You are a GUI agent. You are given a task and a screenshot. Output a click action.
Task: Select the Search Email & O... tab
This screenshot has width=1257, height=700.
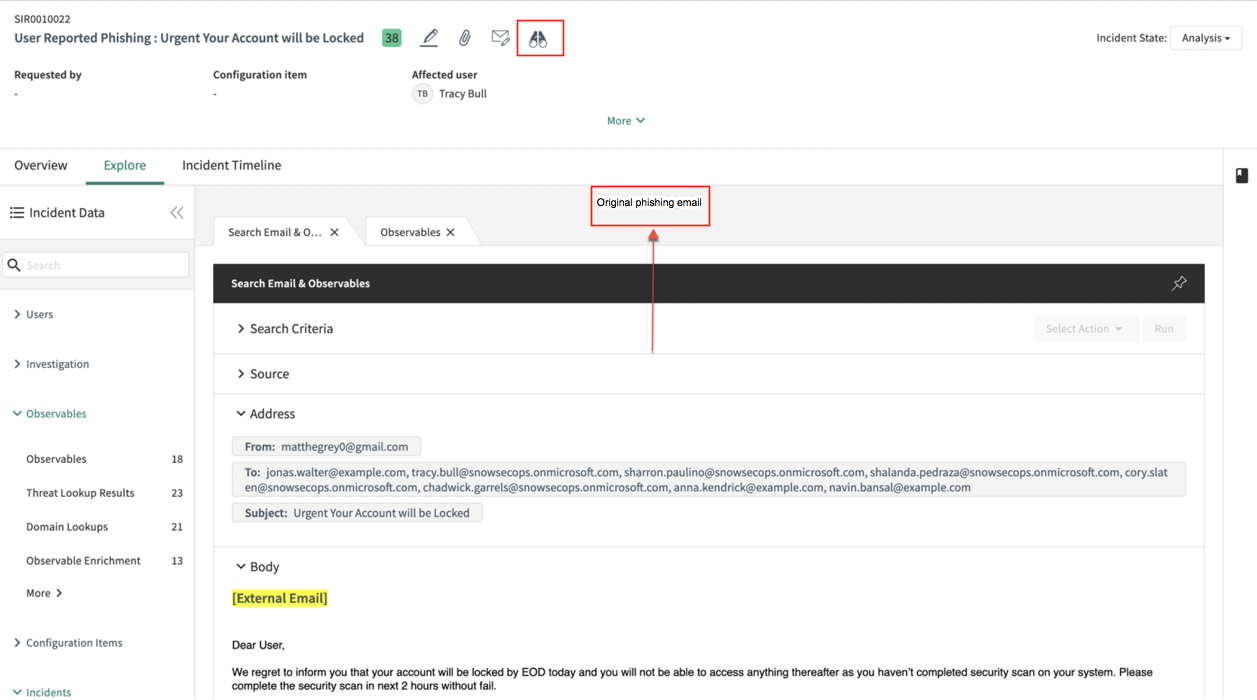click(275, 232)
